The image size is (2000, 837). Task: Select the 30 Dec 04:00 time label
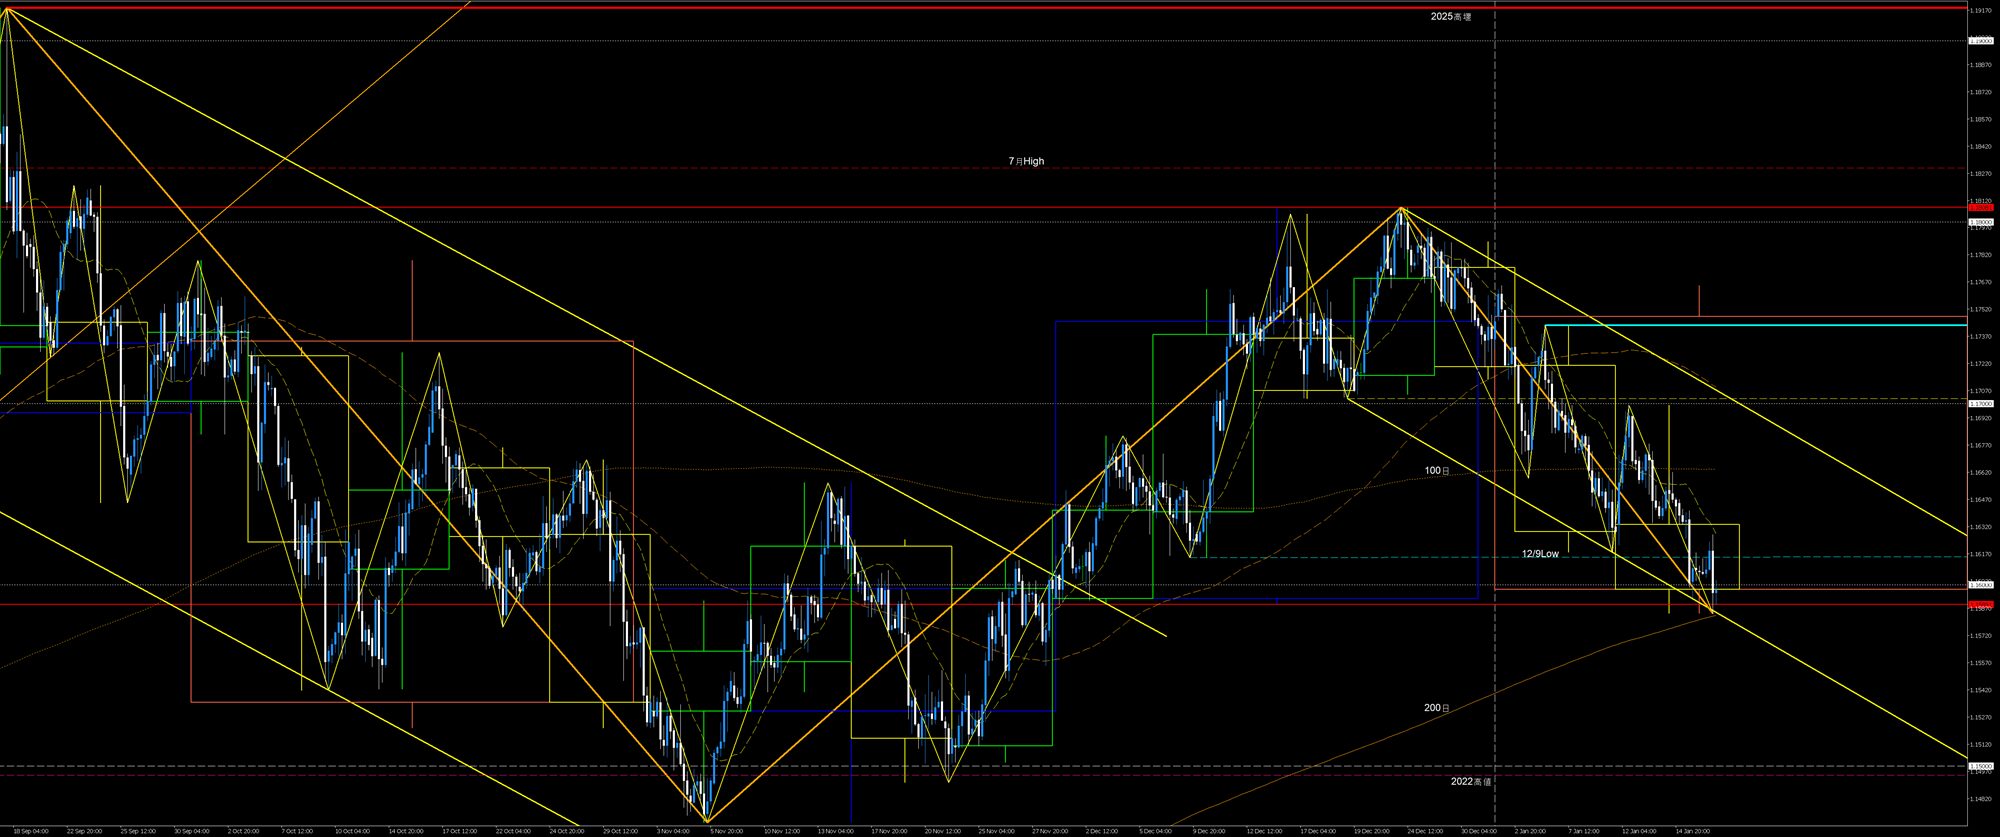point(1477,831)
